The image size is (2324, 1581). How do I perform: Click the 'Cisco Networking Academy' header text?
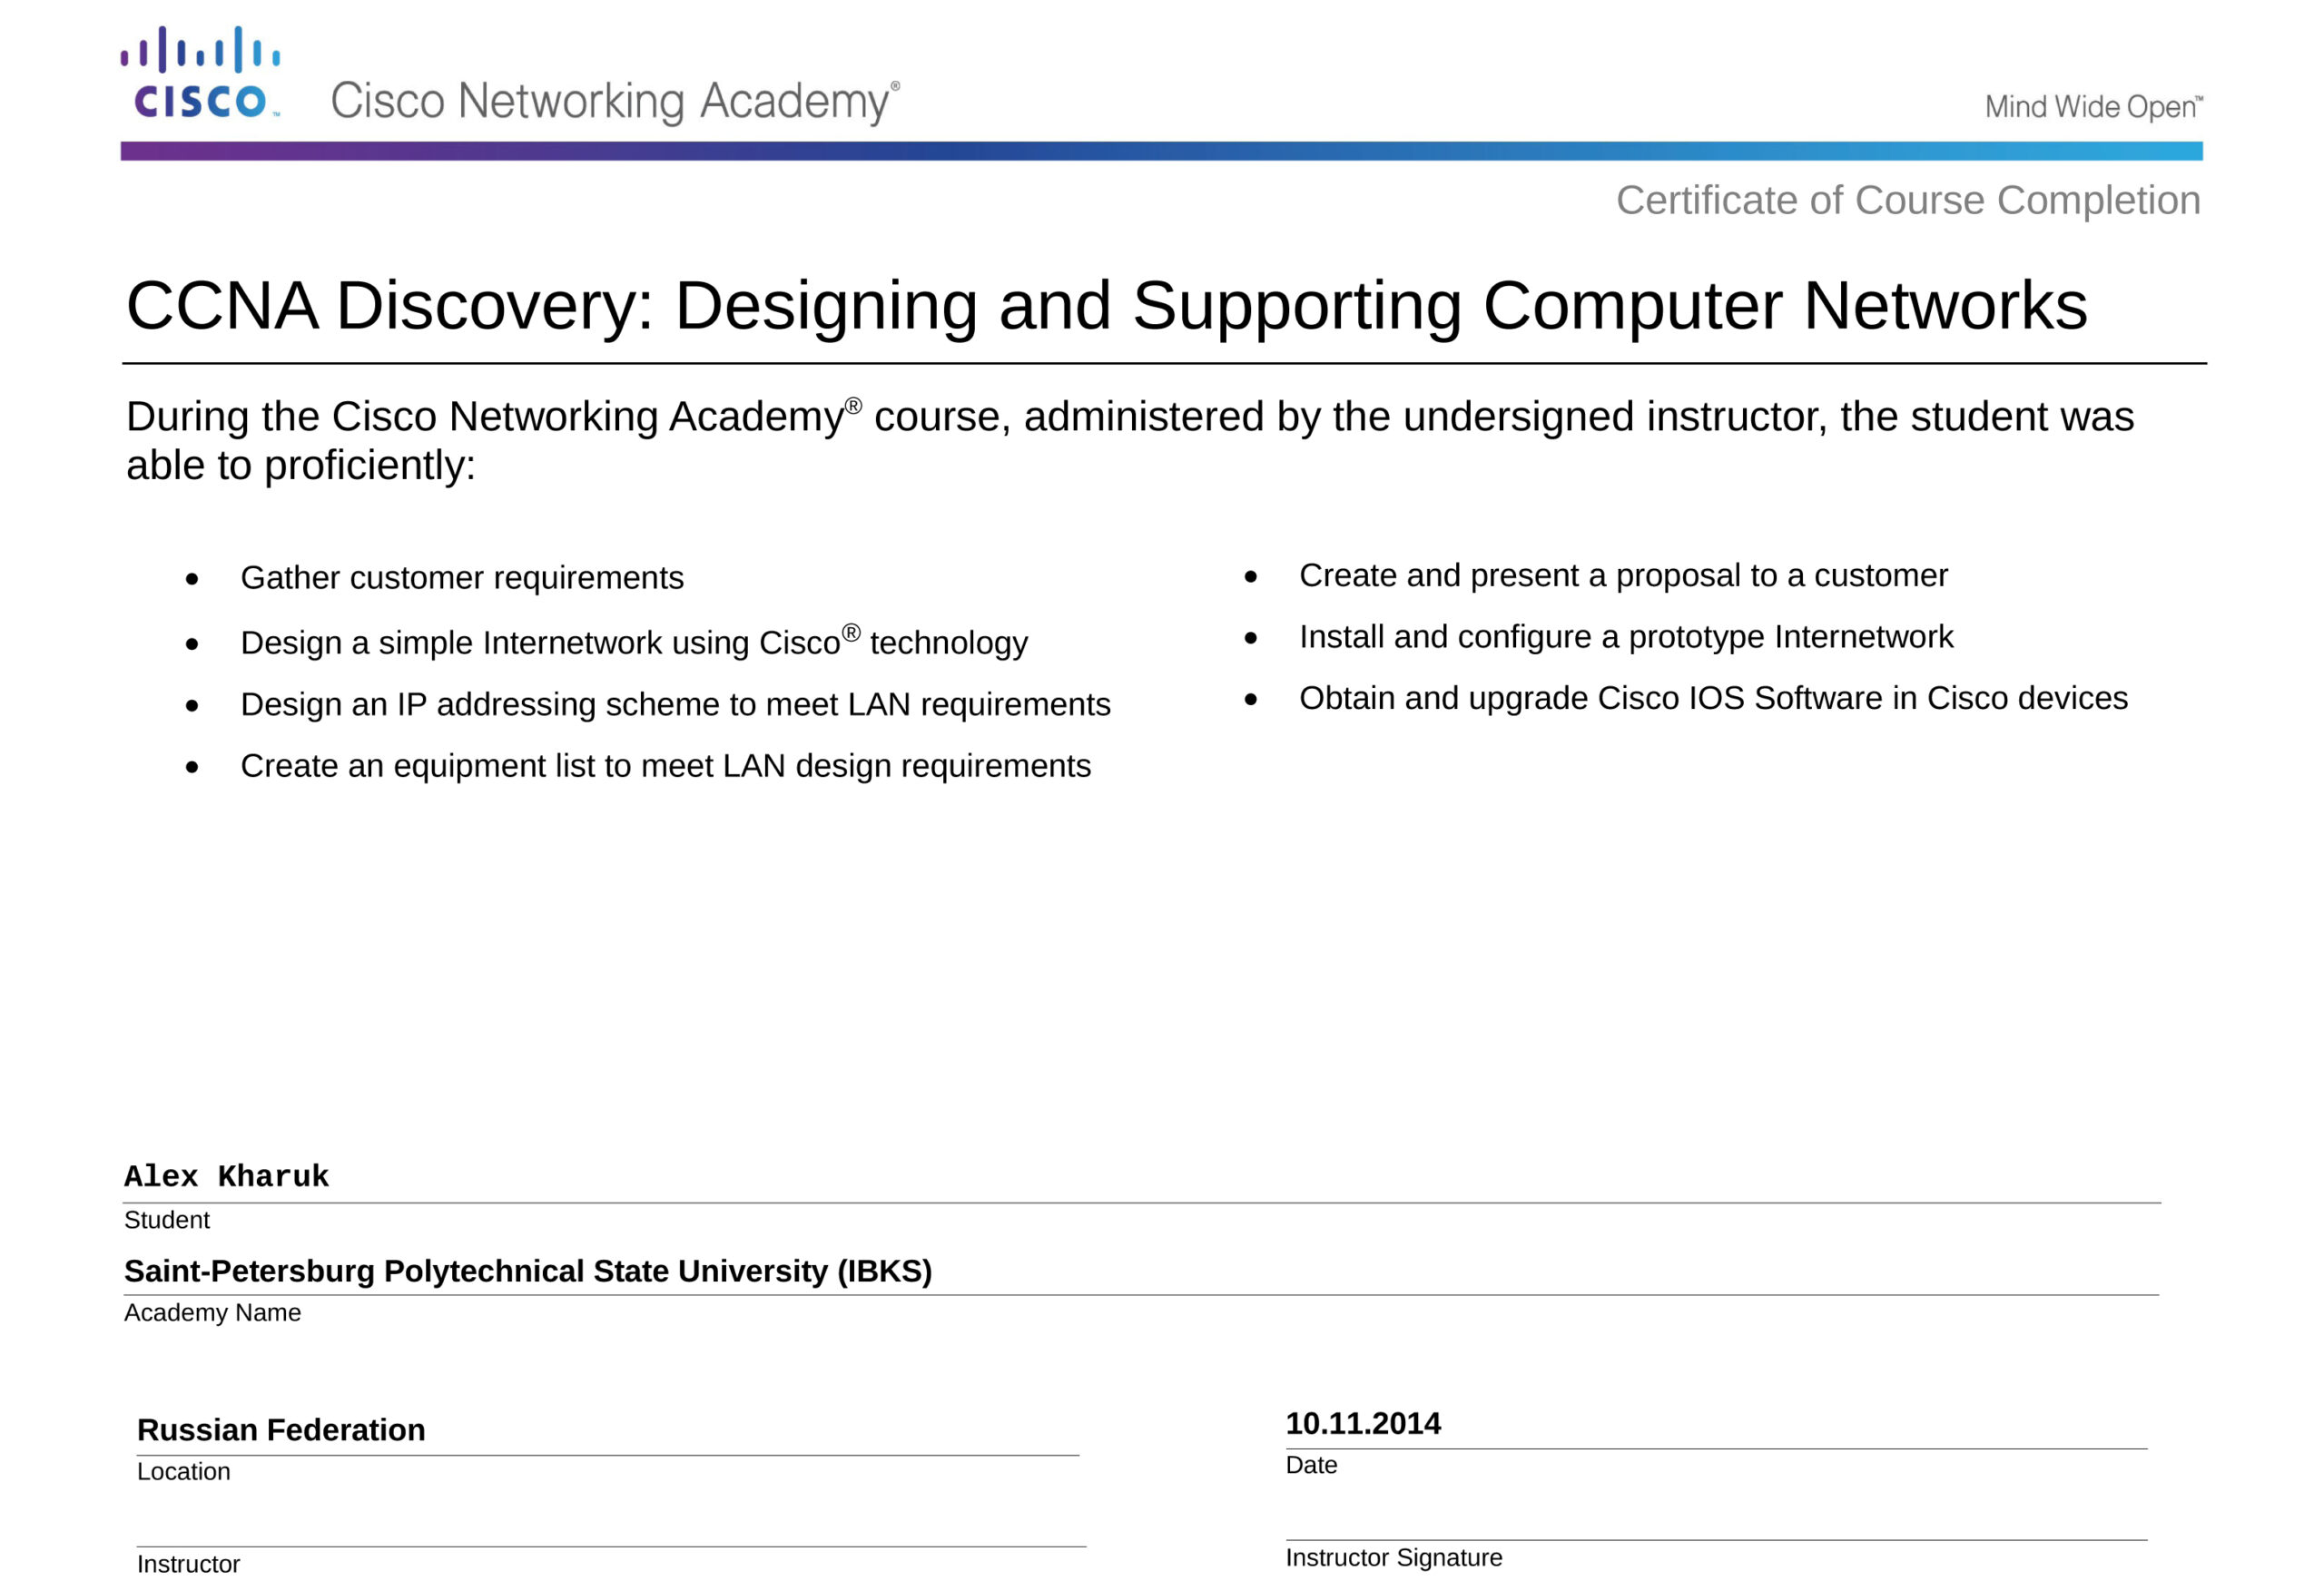pos(615,102)
